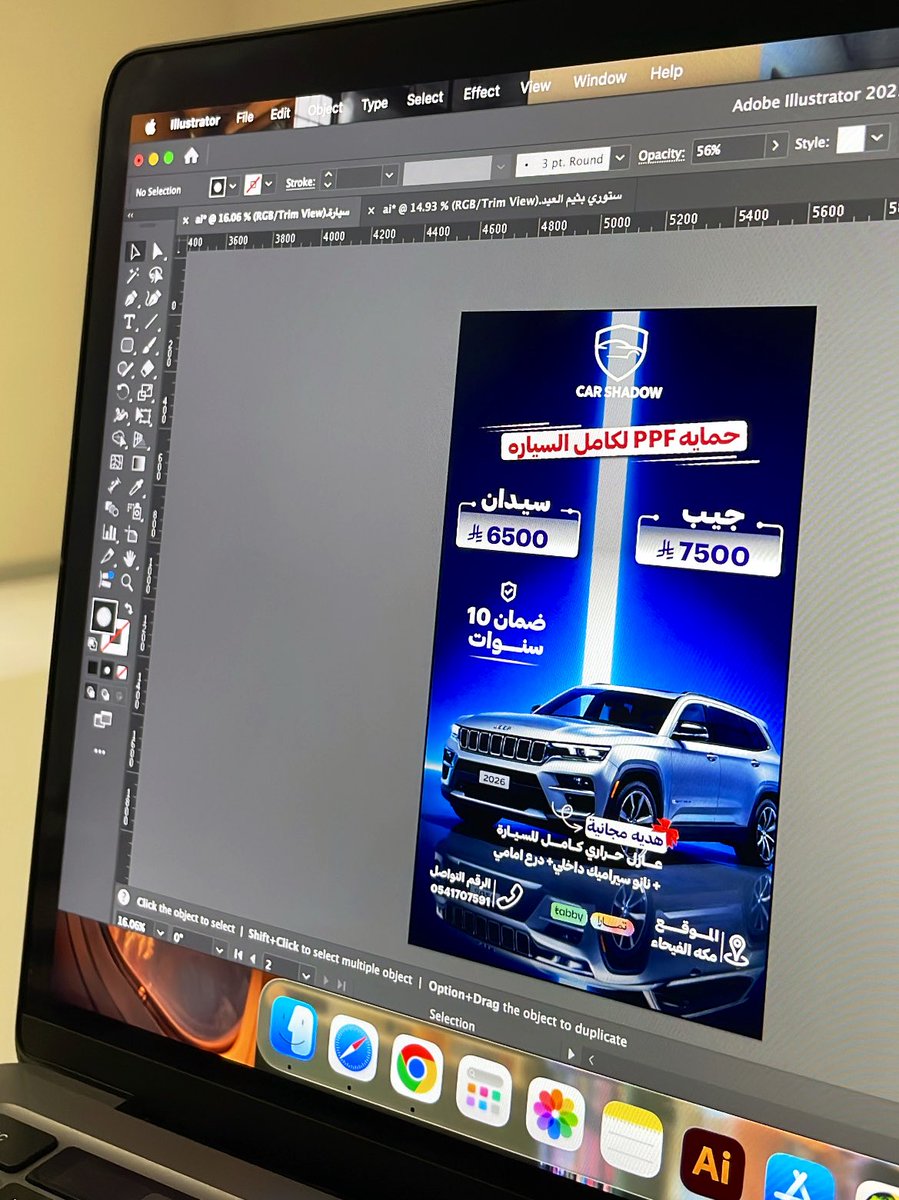Open Edit Toolbar three dots
The height and width of the screenshot is (1200, 899).
pyautogui.click(x=99, y=749)
